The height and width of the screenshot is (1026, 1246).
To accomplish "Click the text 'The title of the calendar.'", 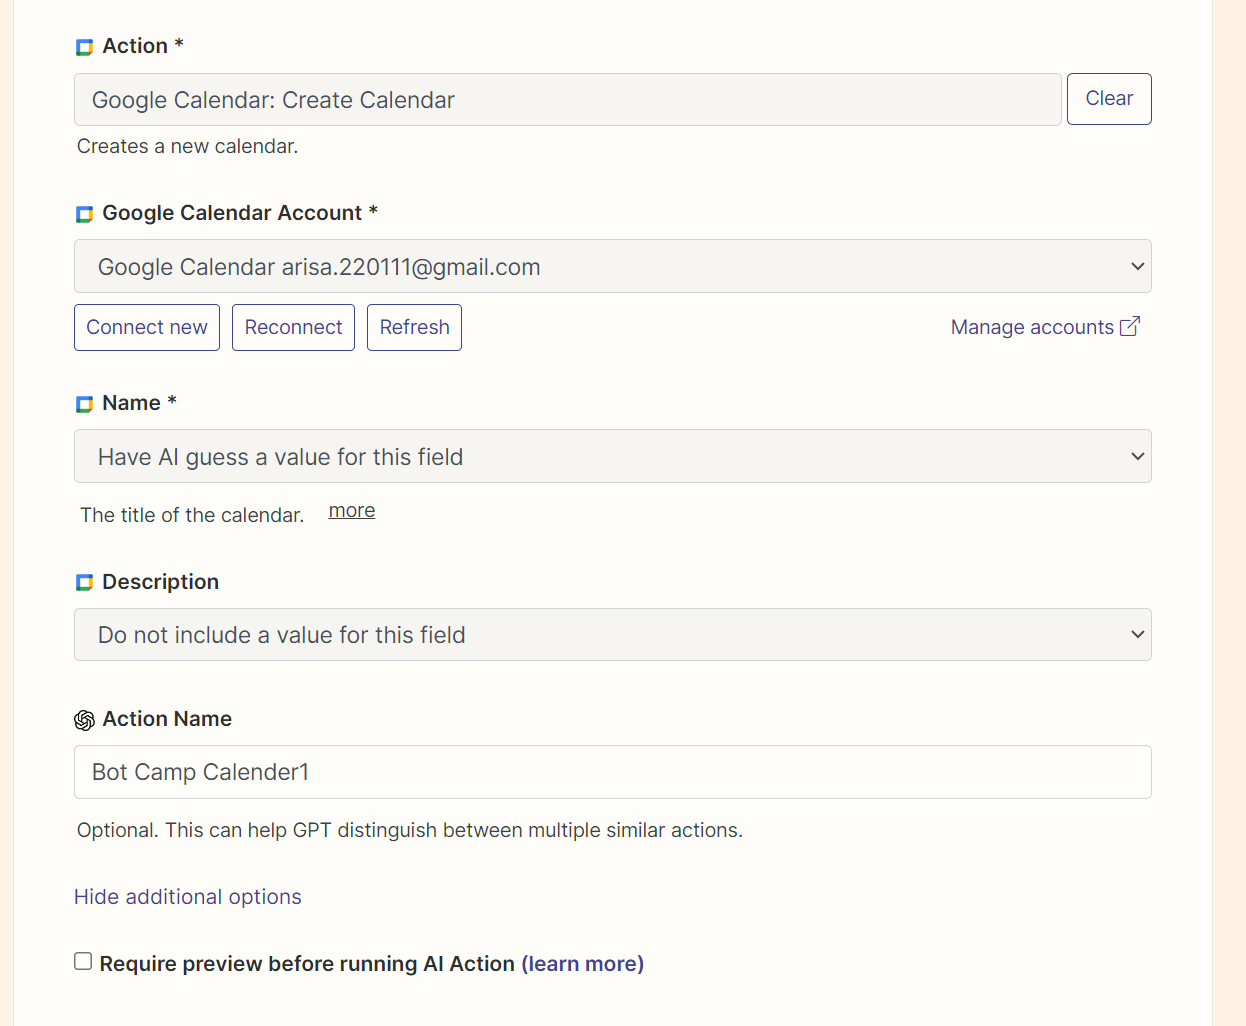I will tap(192, 515).
